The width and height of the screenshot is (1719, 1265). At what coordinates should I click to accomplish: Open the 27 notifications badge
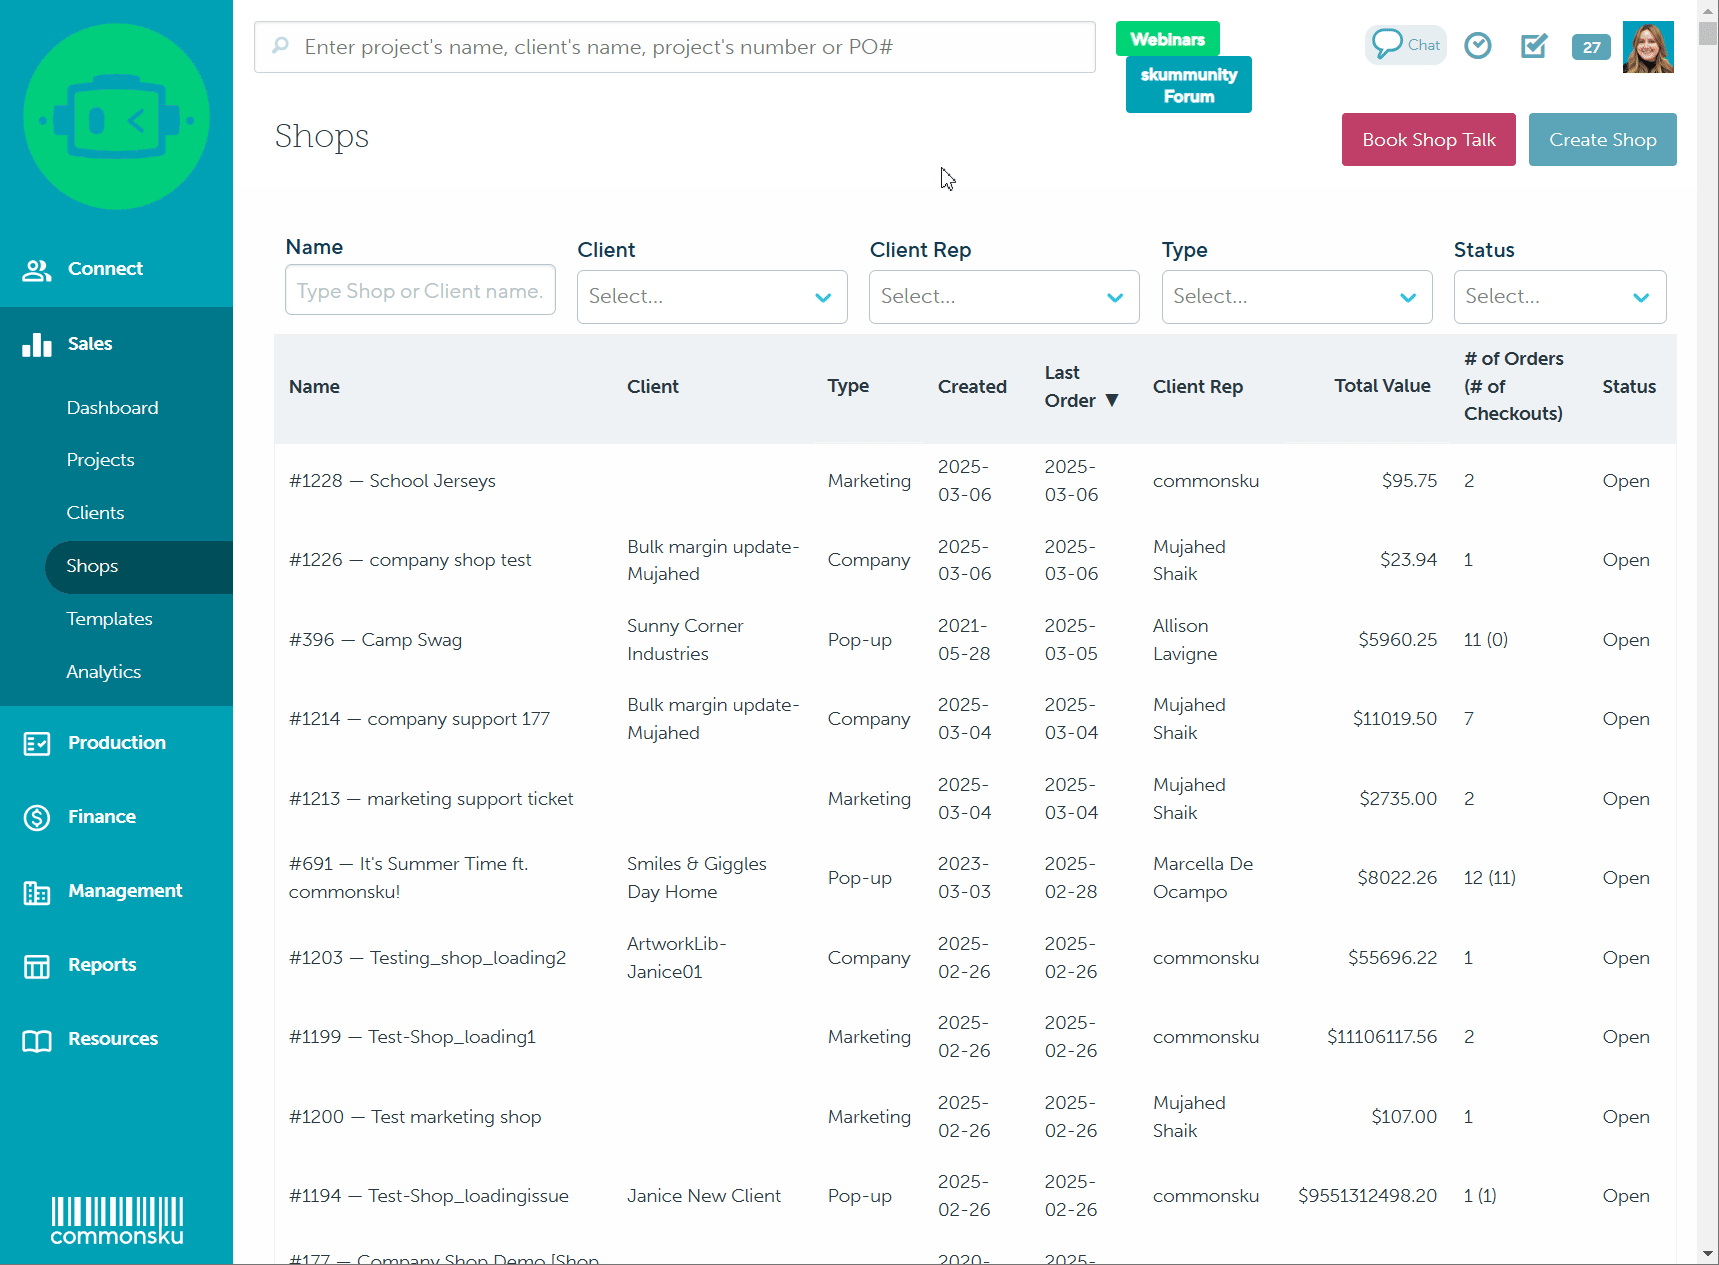(1590, 47)
